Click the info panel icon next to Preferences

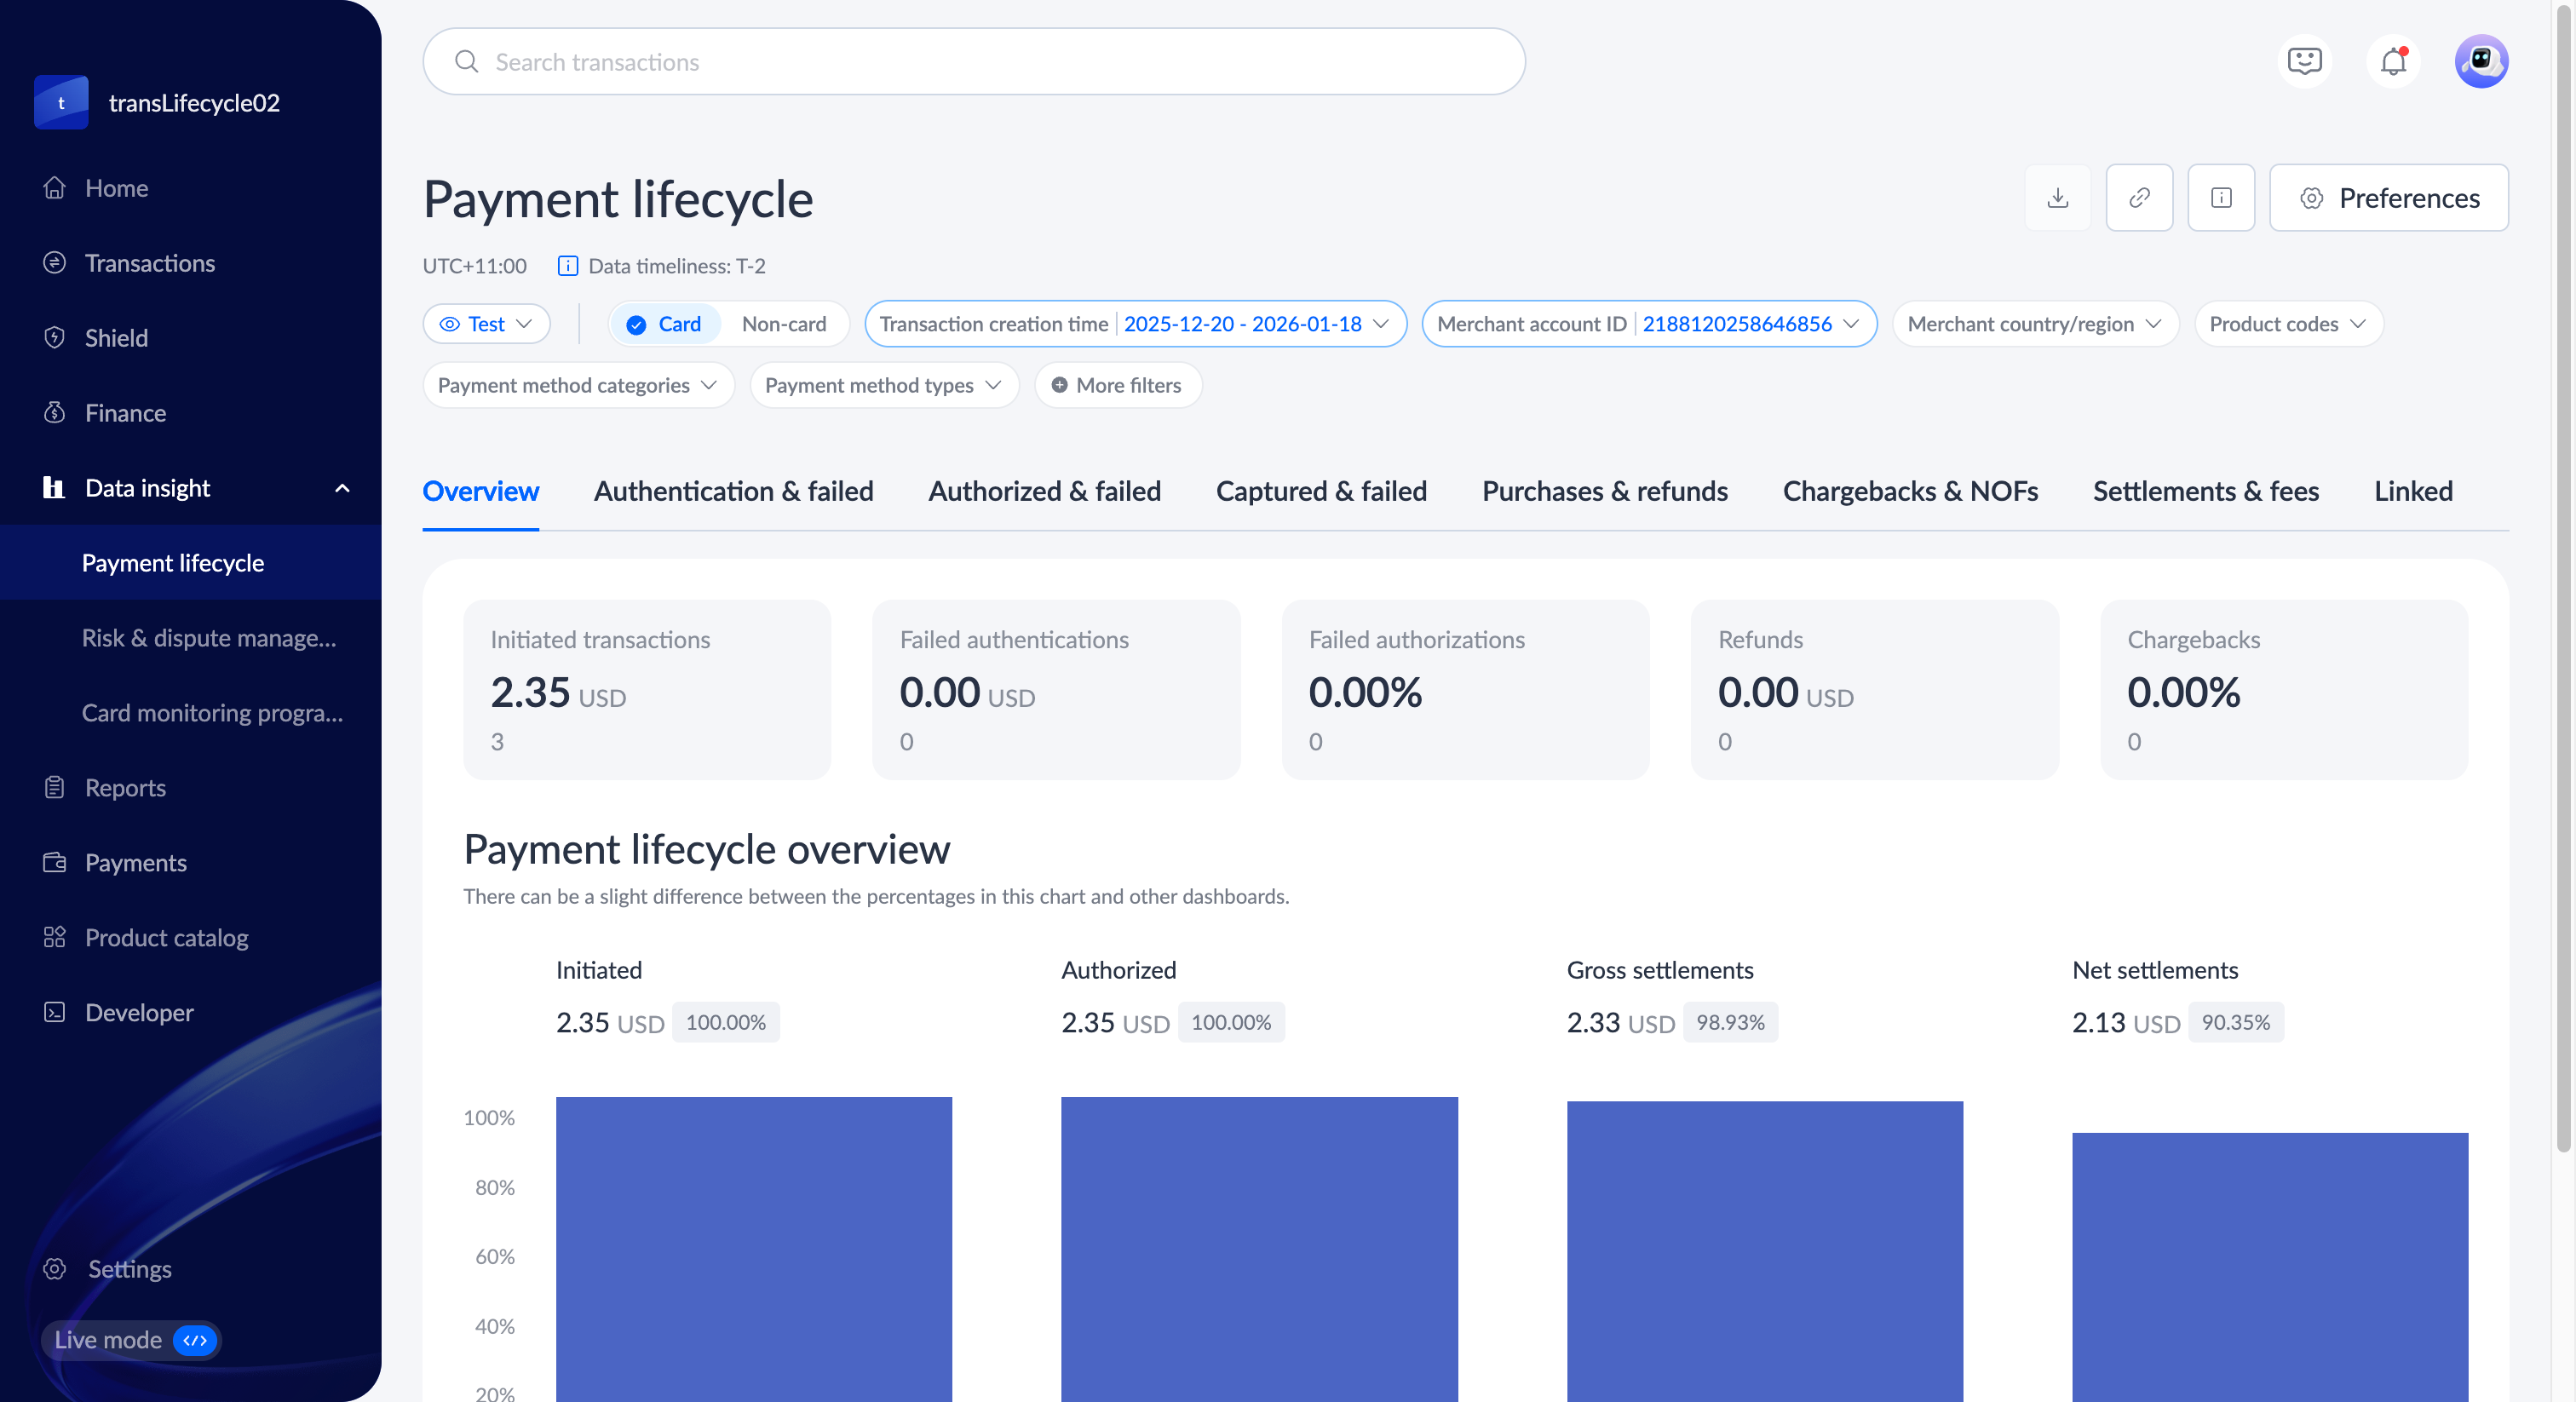[x=2220, y=198]
